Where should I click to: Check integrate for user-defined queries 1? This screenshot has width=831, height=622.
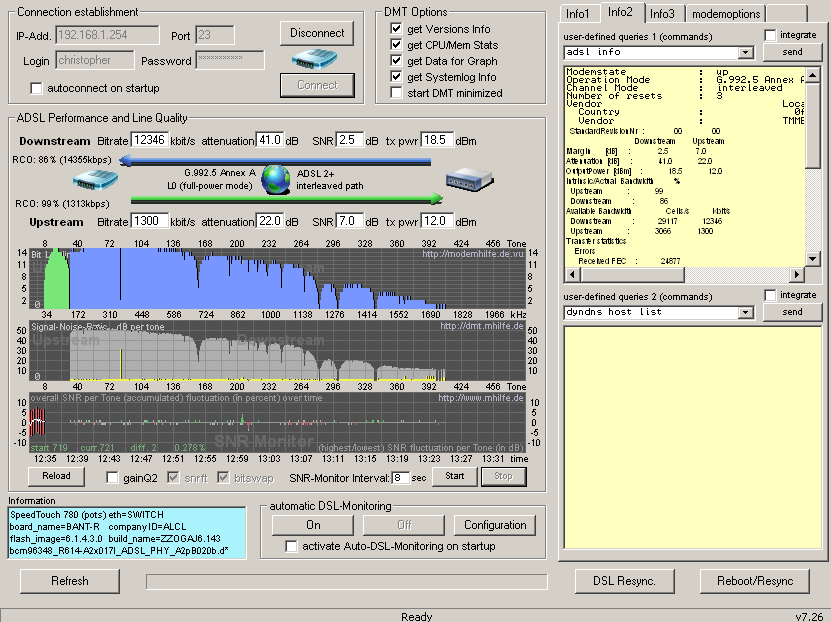click(x=770, y=35)
